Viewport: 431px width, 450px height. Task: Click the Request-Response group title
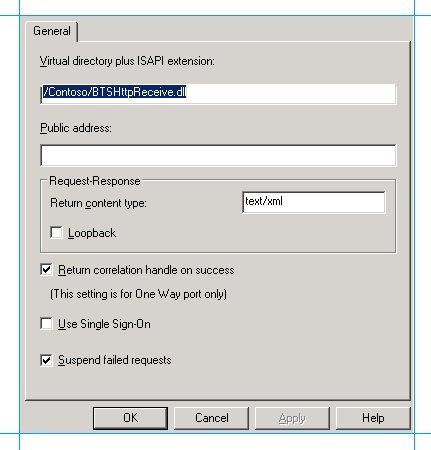tap(95, 181)
